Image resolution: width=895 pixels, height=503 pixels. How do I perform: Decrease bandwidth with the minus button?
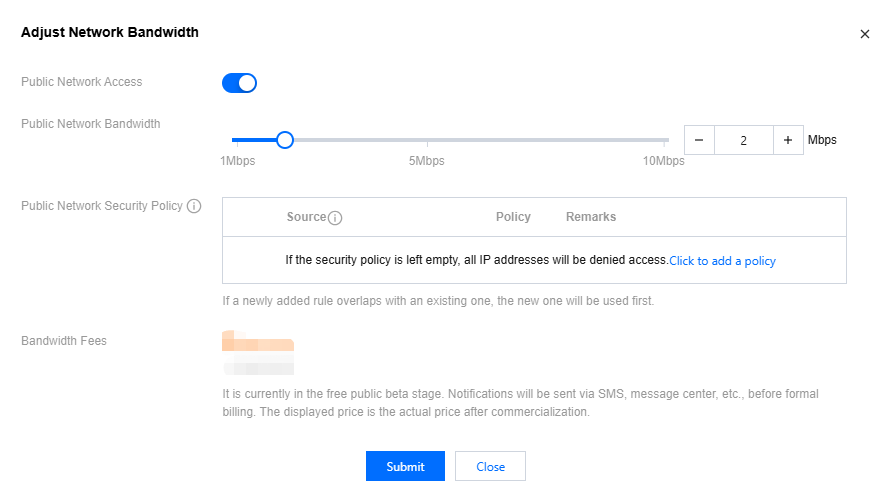pos(699,140)
